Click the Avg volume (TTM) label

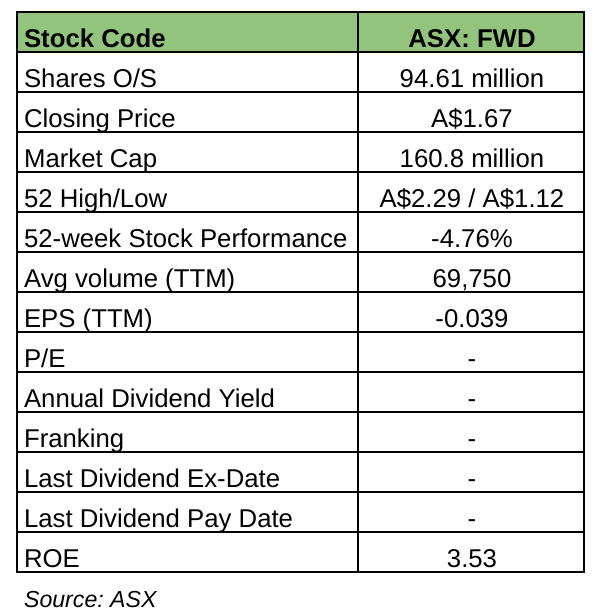(128, 278)
